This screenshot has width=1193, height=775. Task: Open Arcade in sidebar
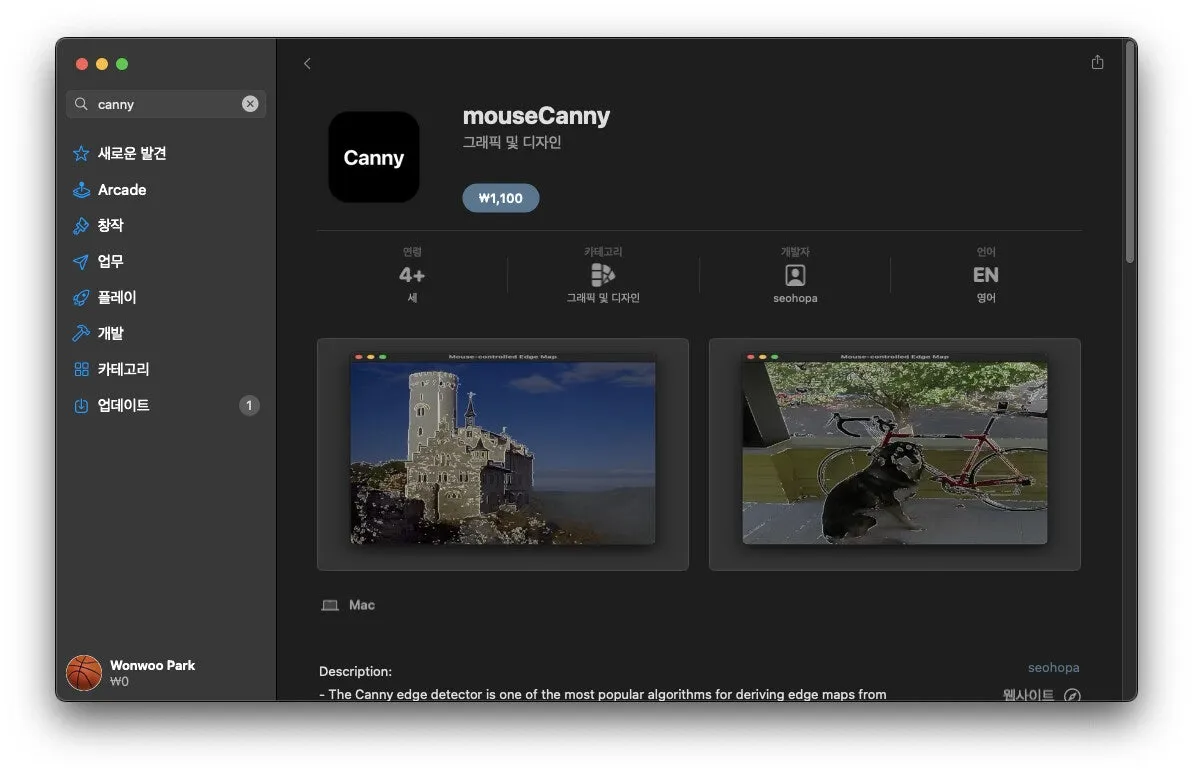point(166,189)
